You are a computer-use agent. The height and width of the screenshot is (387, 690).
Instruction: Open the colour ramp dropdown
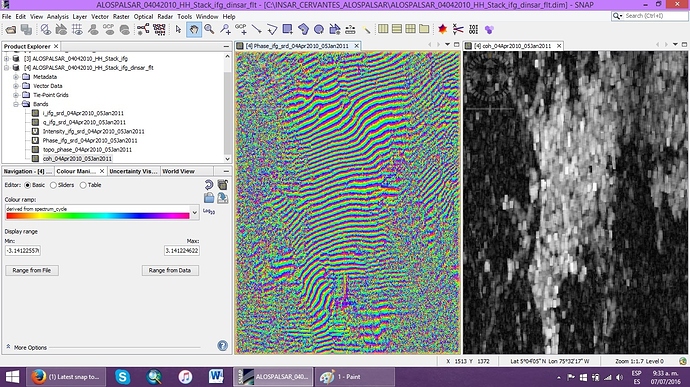(x=195, y=213)
